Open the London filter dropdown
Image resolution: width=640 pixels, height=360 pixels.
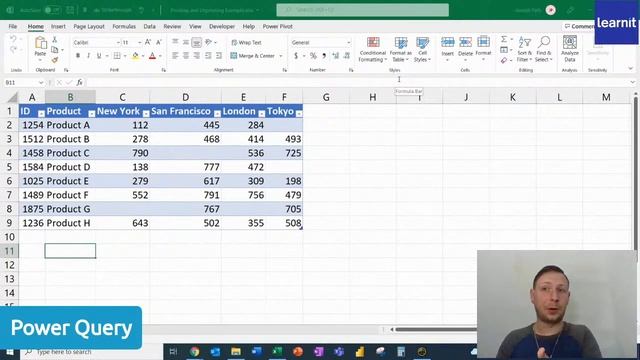click(262, 114)
